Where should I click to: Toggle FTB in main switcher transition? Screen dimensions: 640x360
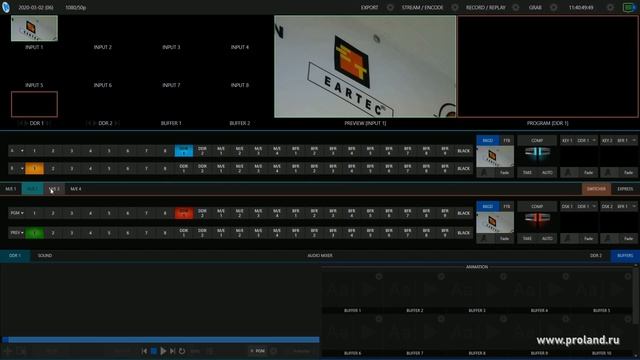tap(507, 207)
